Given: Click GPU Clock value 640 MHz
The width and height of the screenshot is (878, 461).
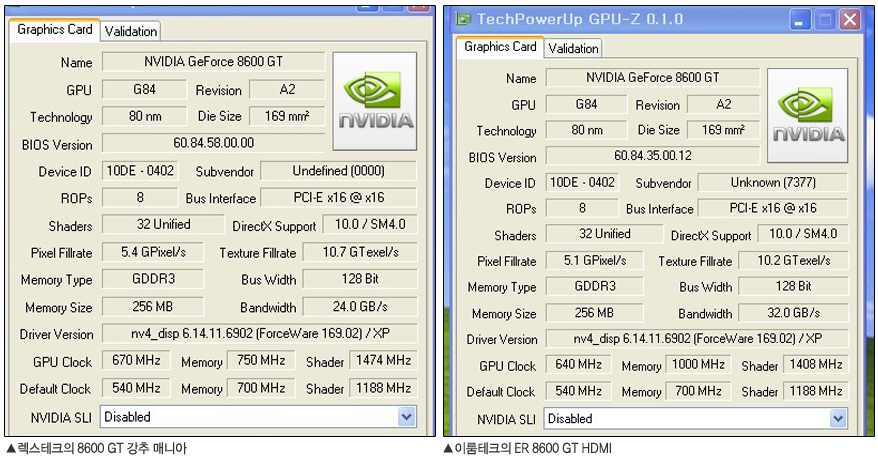Looking at the screenshot, I should tap(578, 365).
